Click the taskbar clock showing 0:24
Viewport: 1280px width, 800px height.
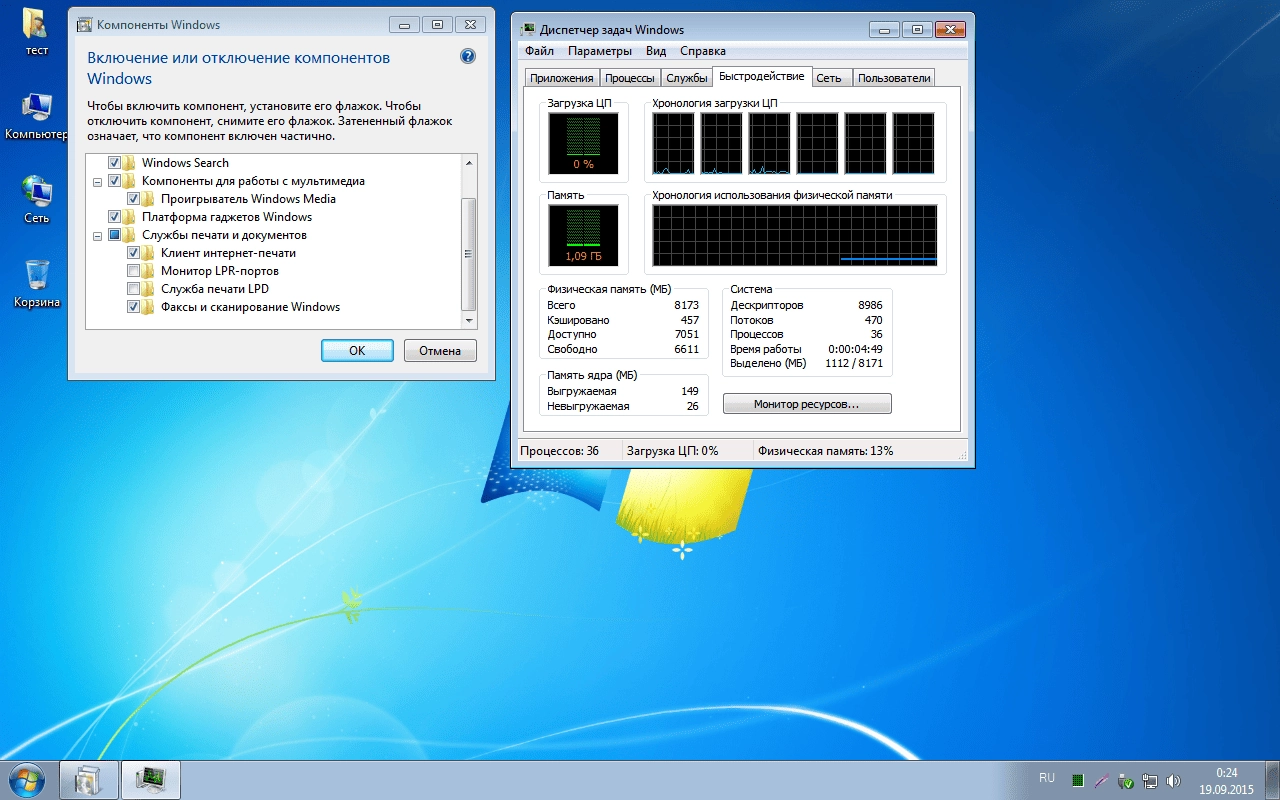click(1226, 780)
